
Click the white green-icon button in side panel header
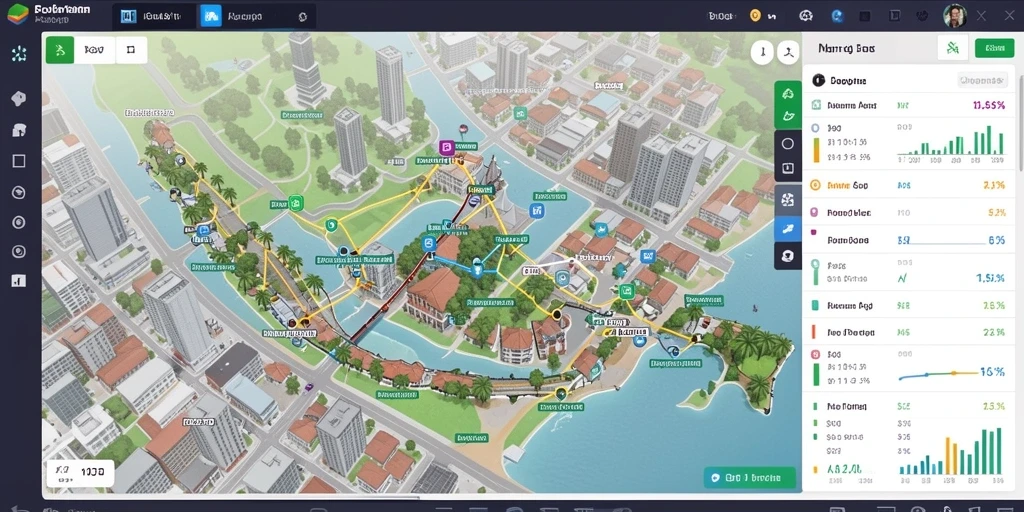point(953,48)
